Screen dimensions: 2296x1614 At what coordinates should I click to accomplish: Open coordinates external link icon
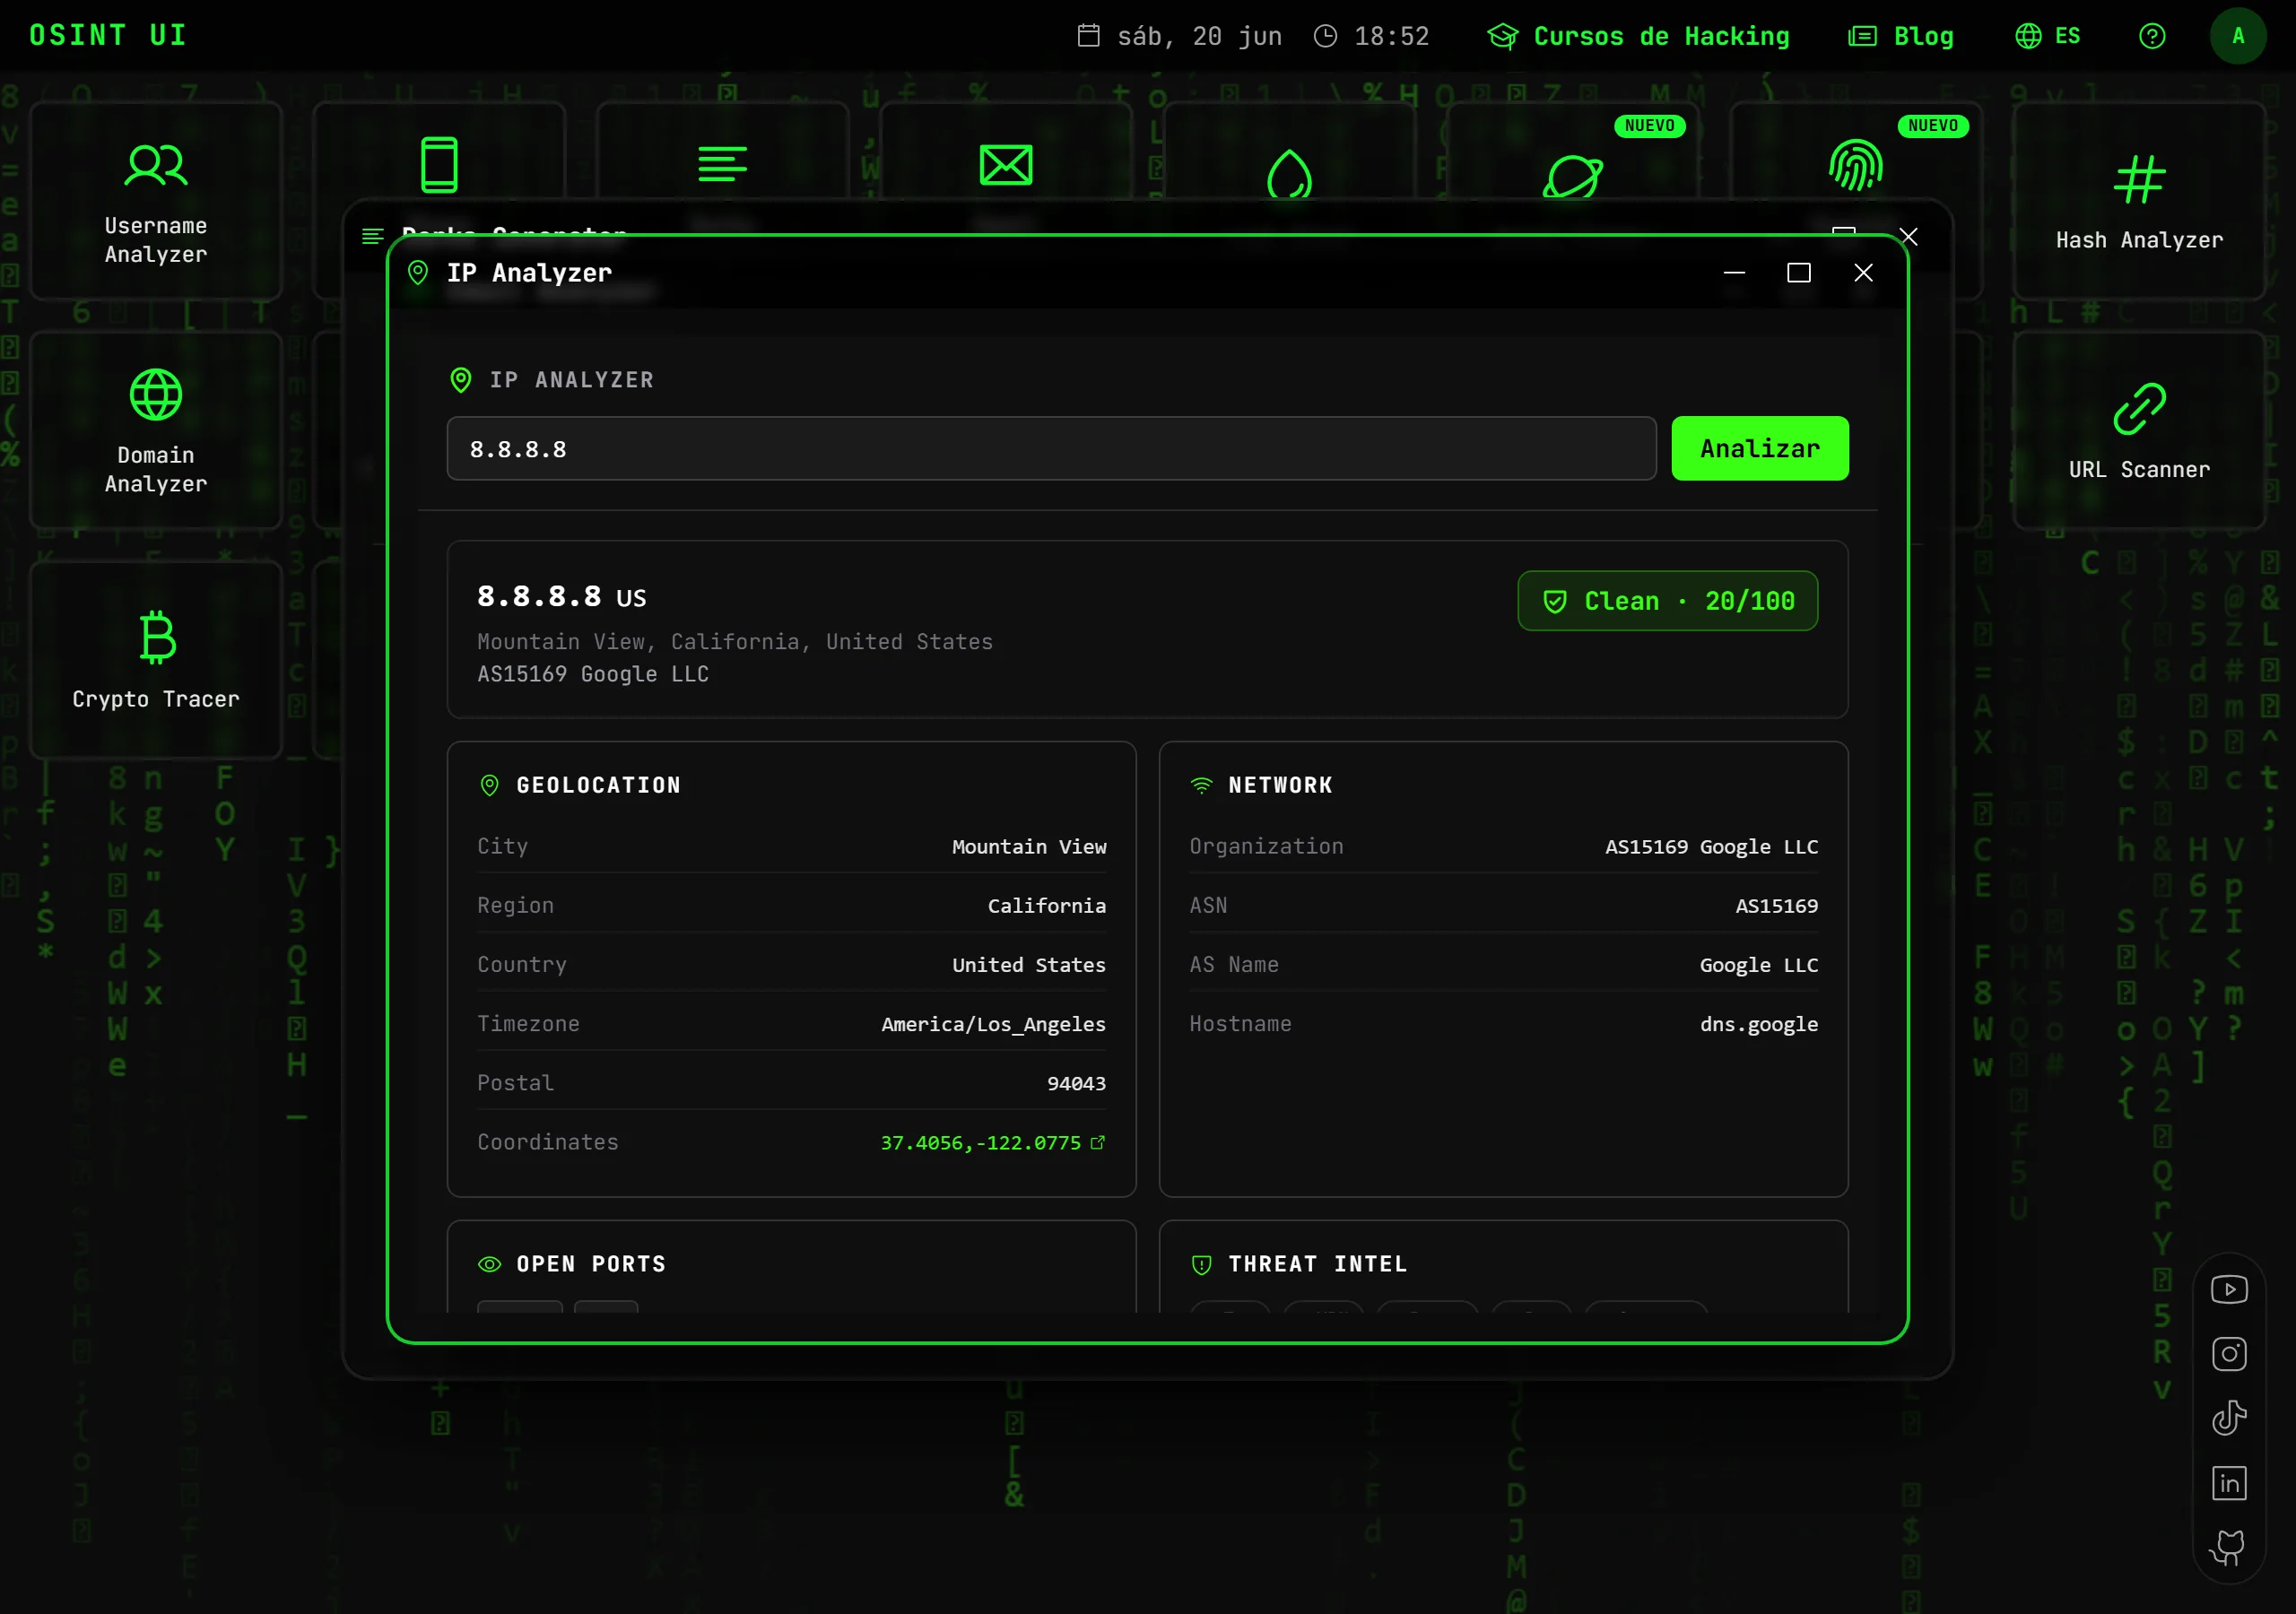[1098, 1142]
